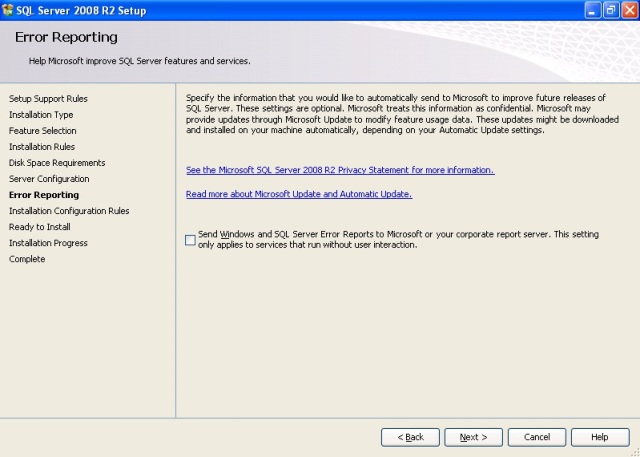Open Help for this setup page
This screenshot has width=640, height=457.
click(x=600, y=437)
